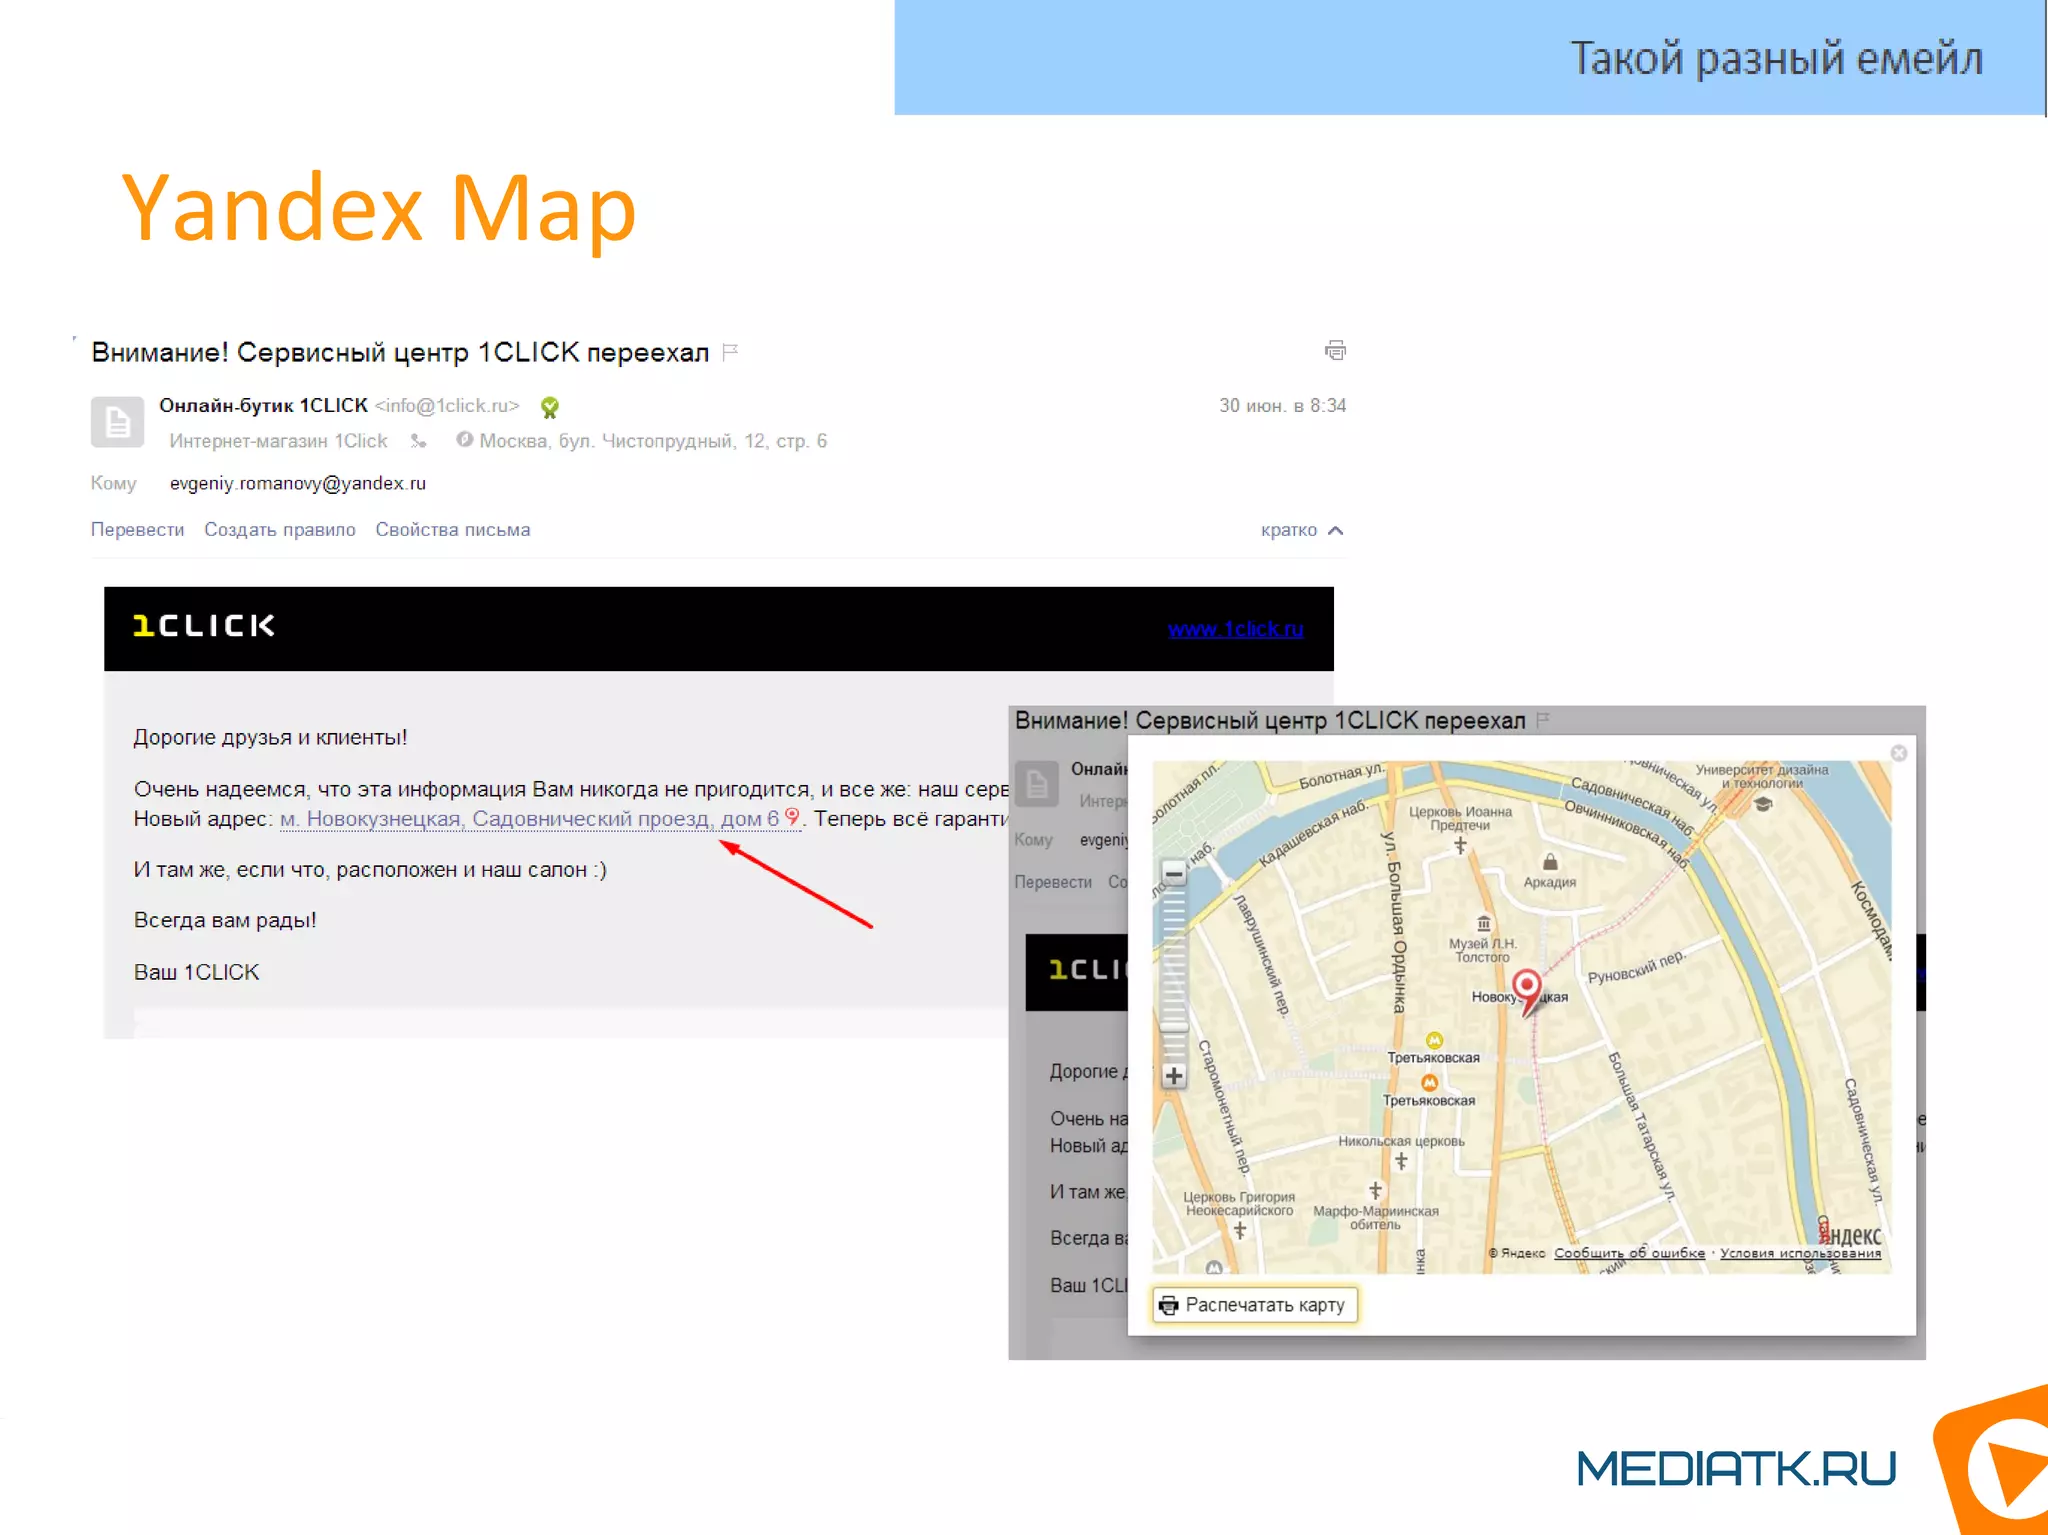Click Церковь Иоанна Предтечи cross icon

[x=1460, y=845]
